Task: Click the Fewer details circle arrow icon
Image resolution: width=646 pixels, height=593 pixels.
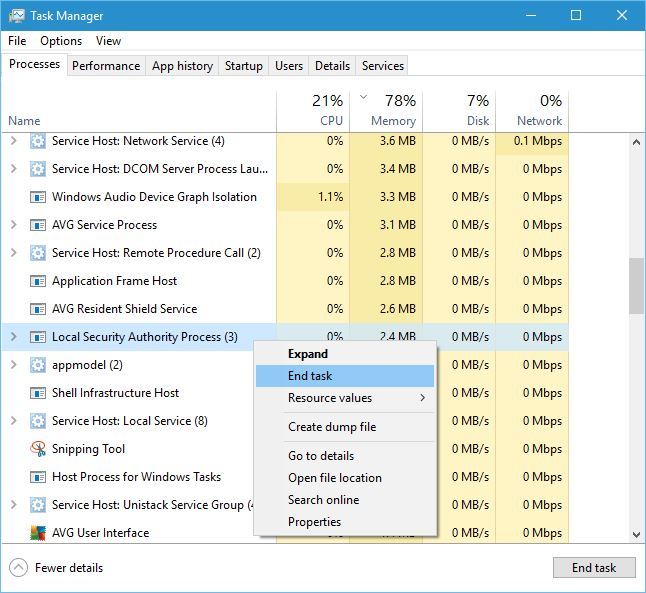Action: [19, 568]
